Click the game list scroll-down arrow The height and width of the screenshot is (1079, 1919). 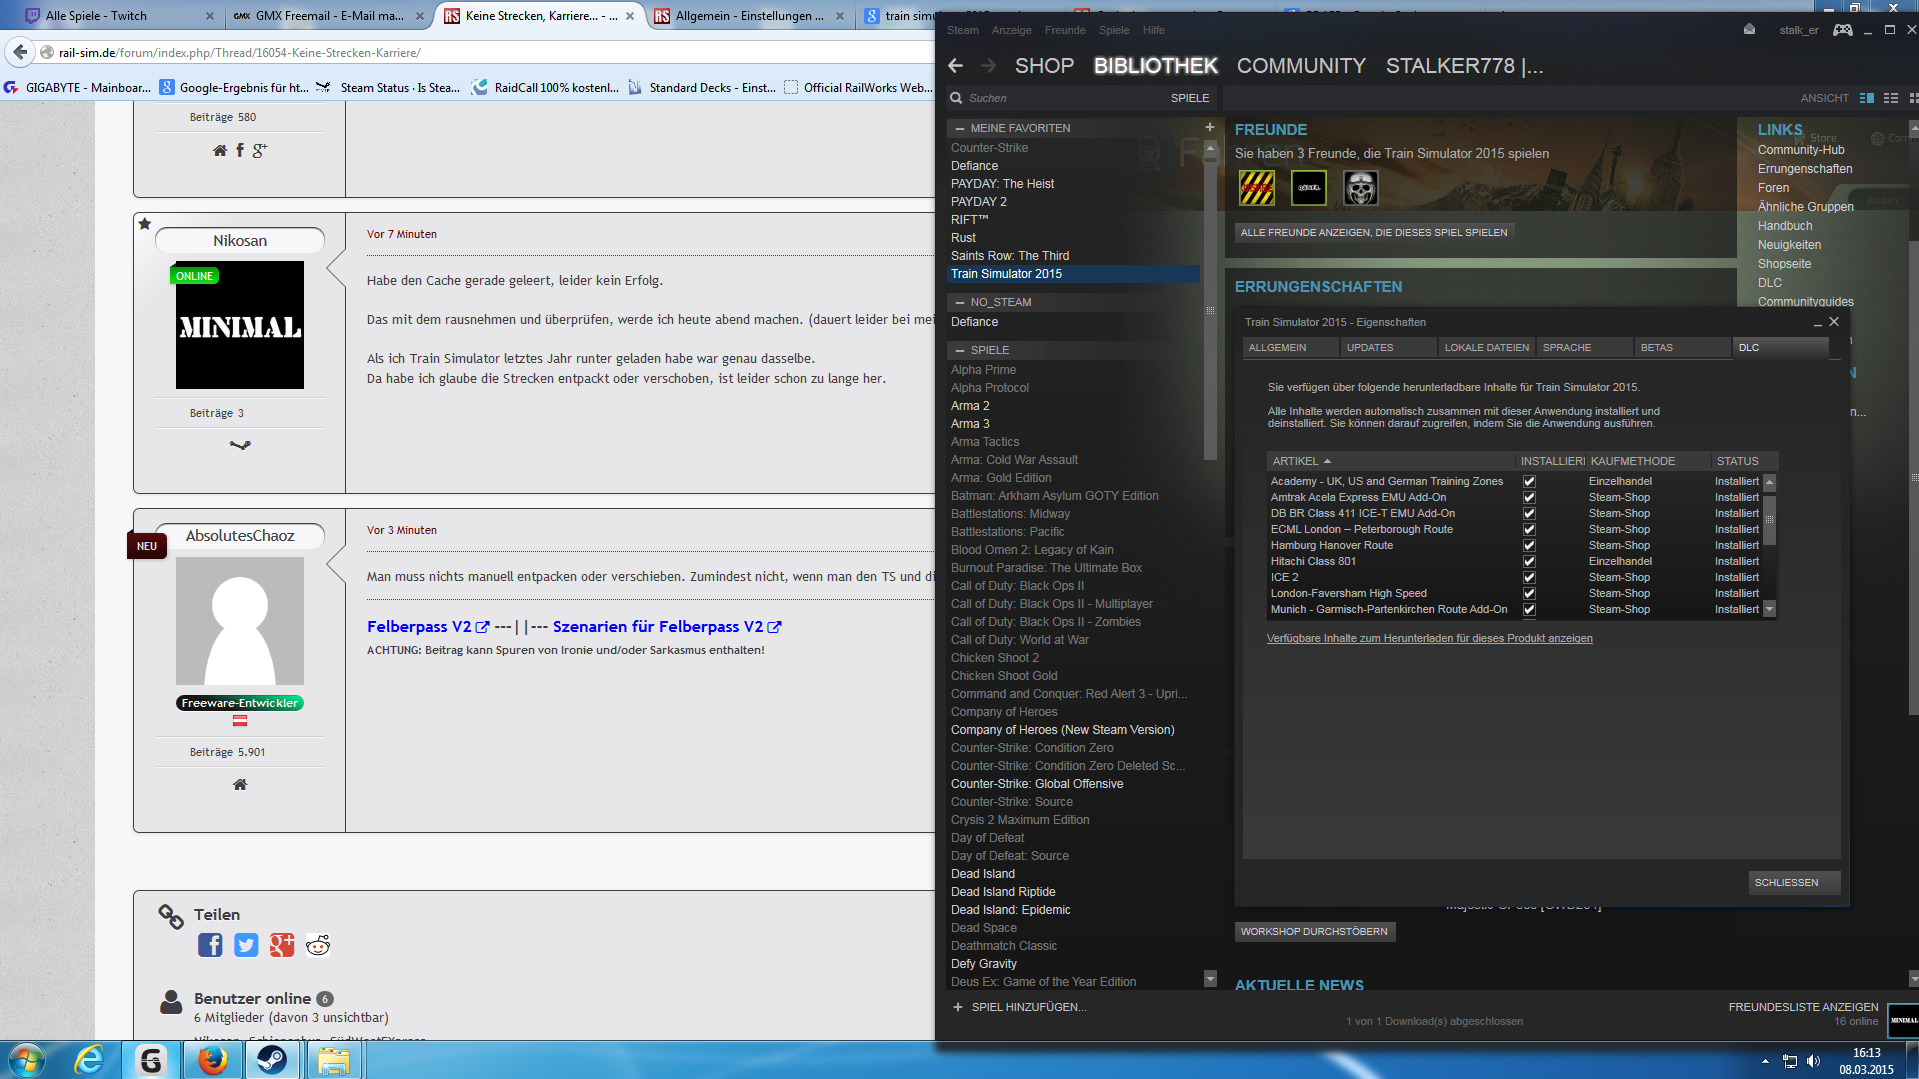1210,979
